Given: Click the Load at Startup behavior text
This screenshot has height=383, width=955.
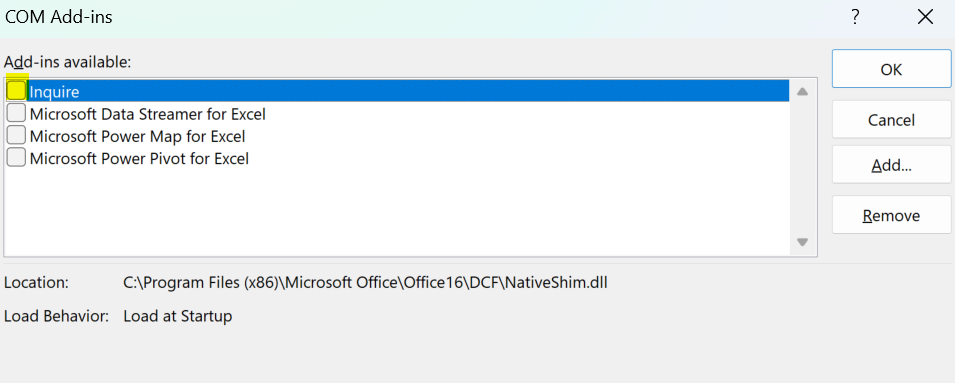Looking at the screenshot, I should coord(177,316).
